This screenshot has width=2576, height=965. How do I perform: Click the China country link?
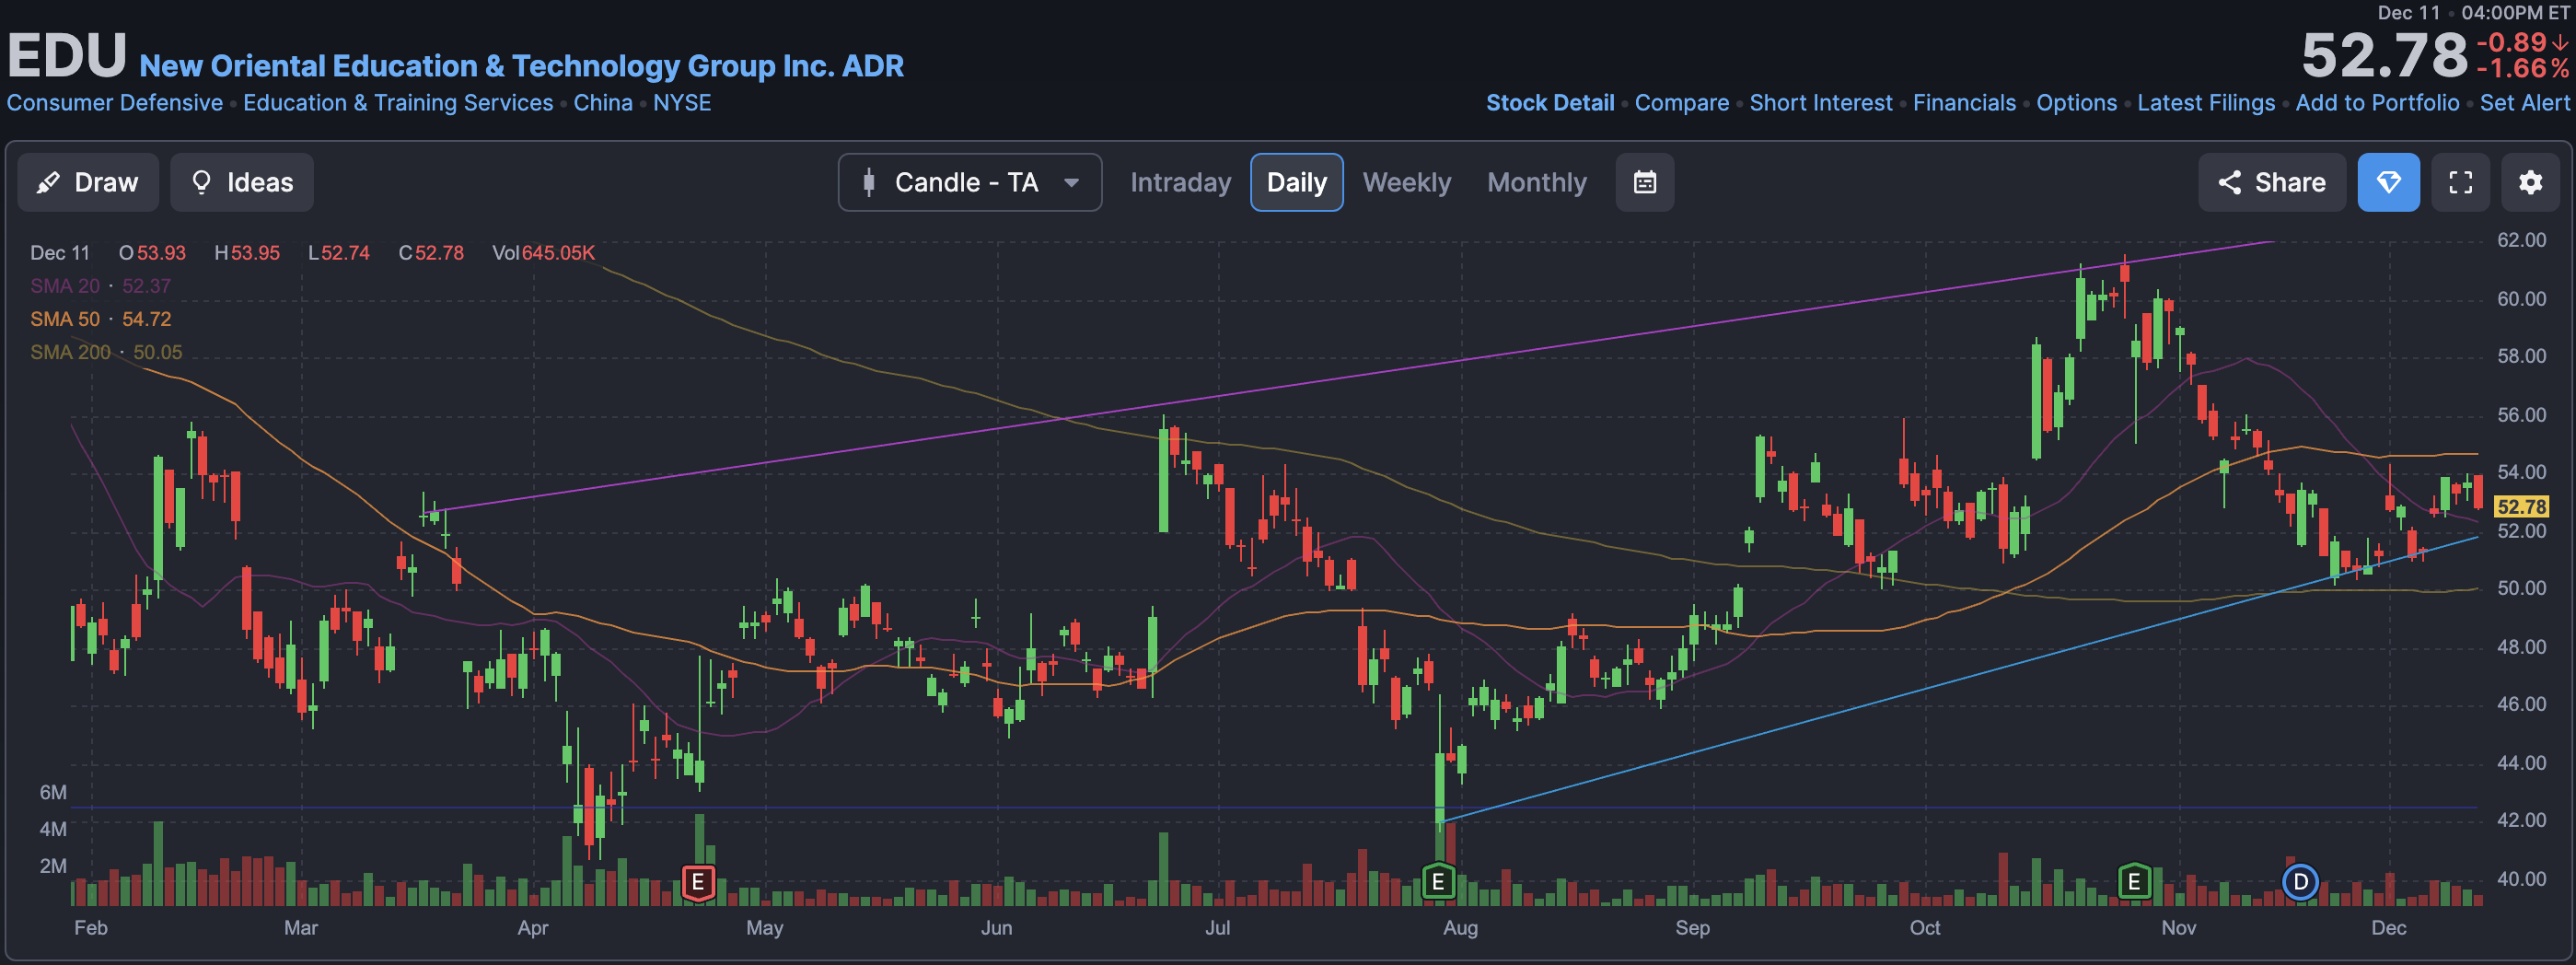click(603, 103)
